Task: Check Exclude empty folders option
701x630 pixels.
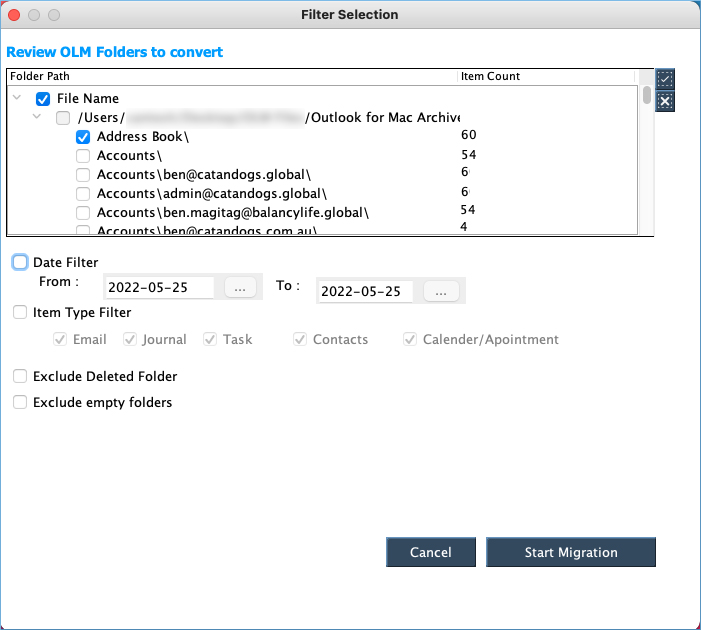Action: pos(21,403)
